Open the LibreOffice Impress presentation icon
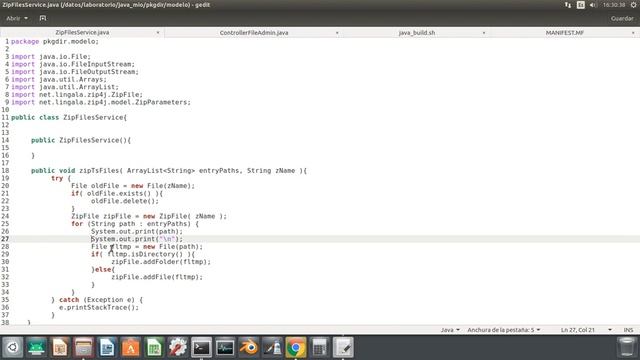This screenshot has height=360, width=640. [60, 348]
